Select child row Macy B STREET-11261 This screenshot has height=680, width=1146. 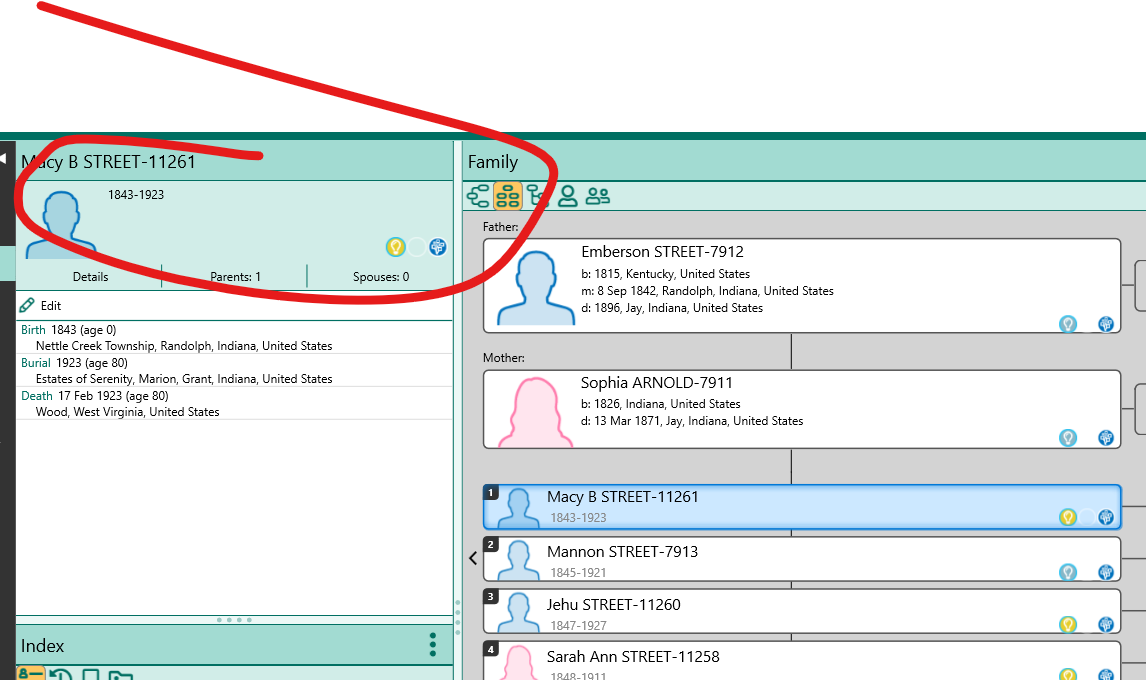[802, 507]
